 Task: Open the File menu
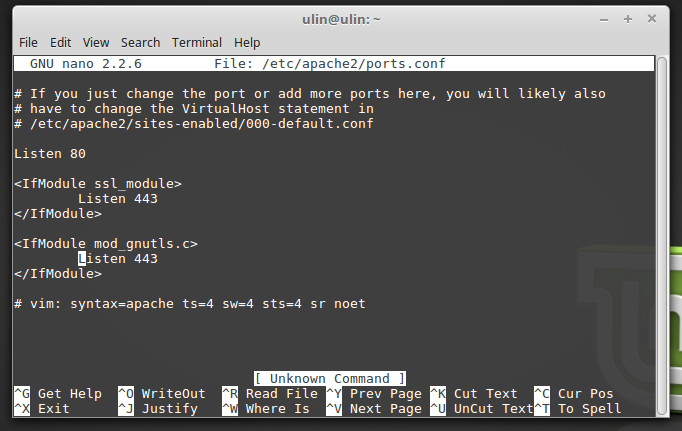coord(28,43)
